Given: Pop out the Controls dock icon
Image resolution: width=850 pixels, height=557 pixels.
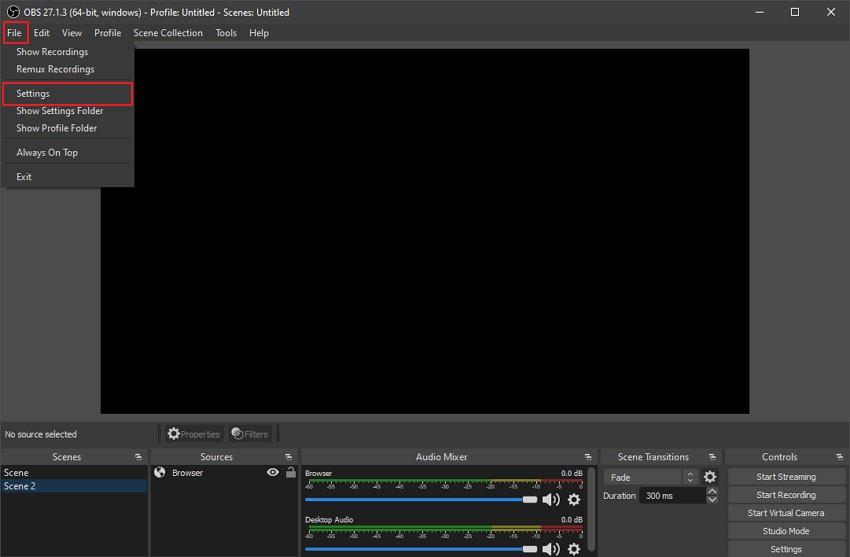Looking at the screenshot, I should [838, 457].
